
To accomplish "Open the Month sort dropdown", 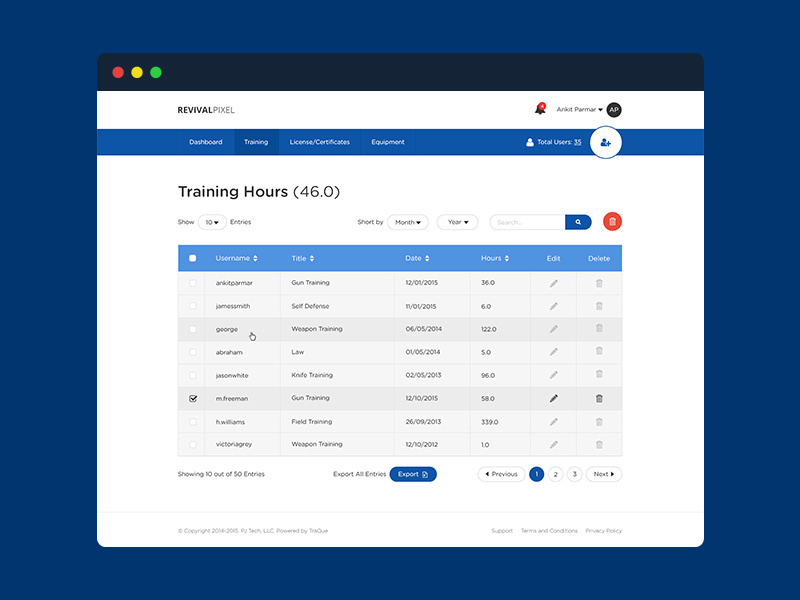I will click(x=408, y=222).
